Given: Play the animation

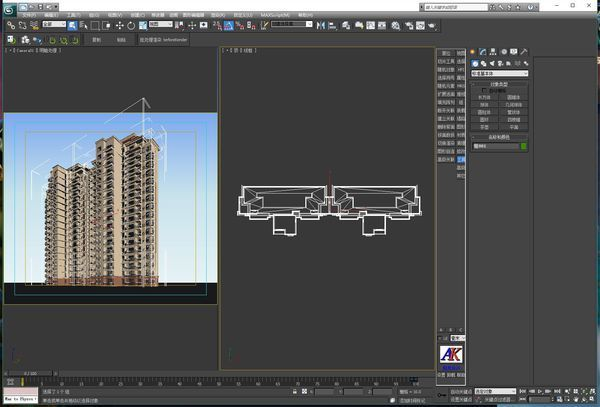Looking at the screenshot, I should [540, 392].
